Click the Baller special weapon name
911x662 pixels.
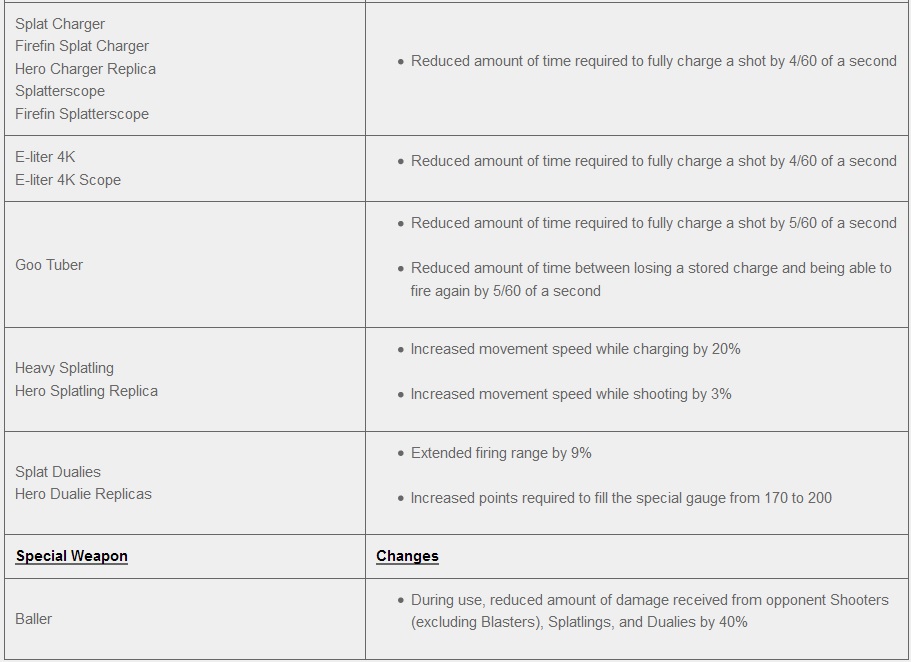pyautogui.click(x=34, y=619)
